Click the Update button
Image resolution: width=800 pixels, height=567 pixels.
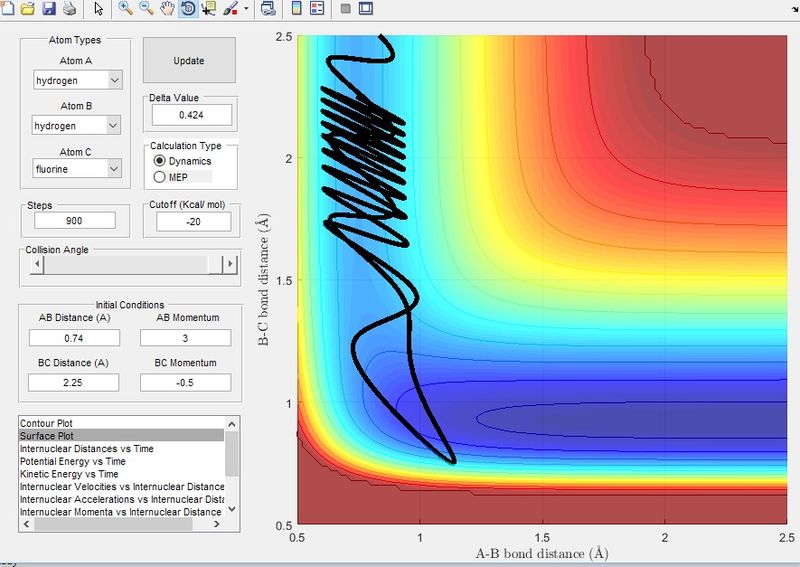[189, 60]
